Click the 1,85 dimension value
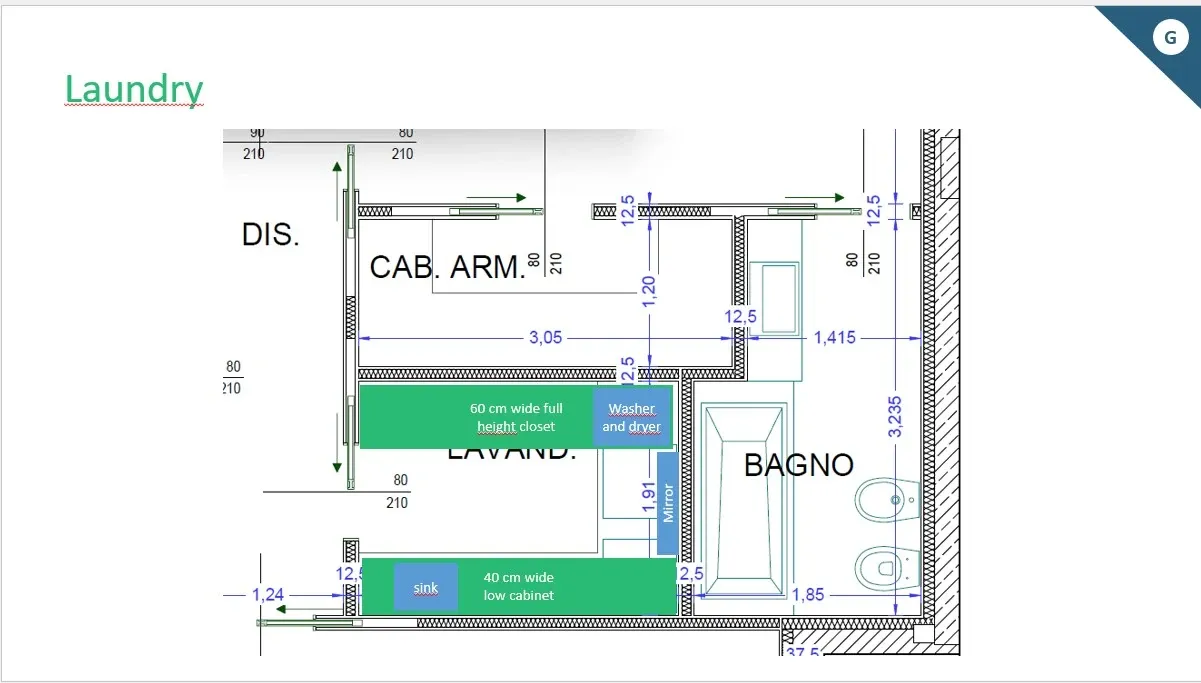This screenshot has width=1201, height=683. (808, 595)
